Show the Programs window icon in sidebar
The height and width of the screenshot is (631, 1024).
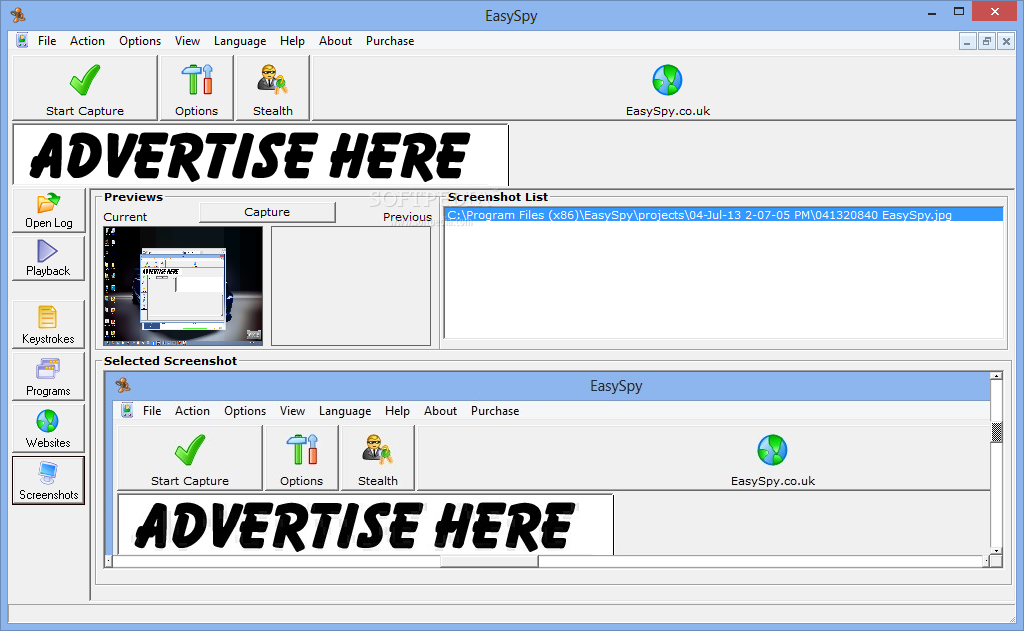point(48,377)
